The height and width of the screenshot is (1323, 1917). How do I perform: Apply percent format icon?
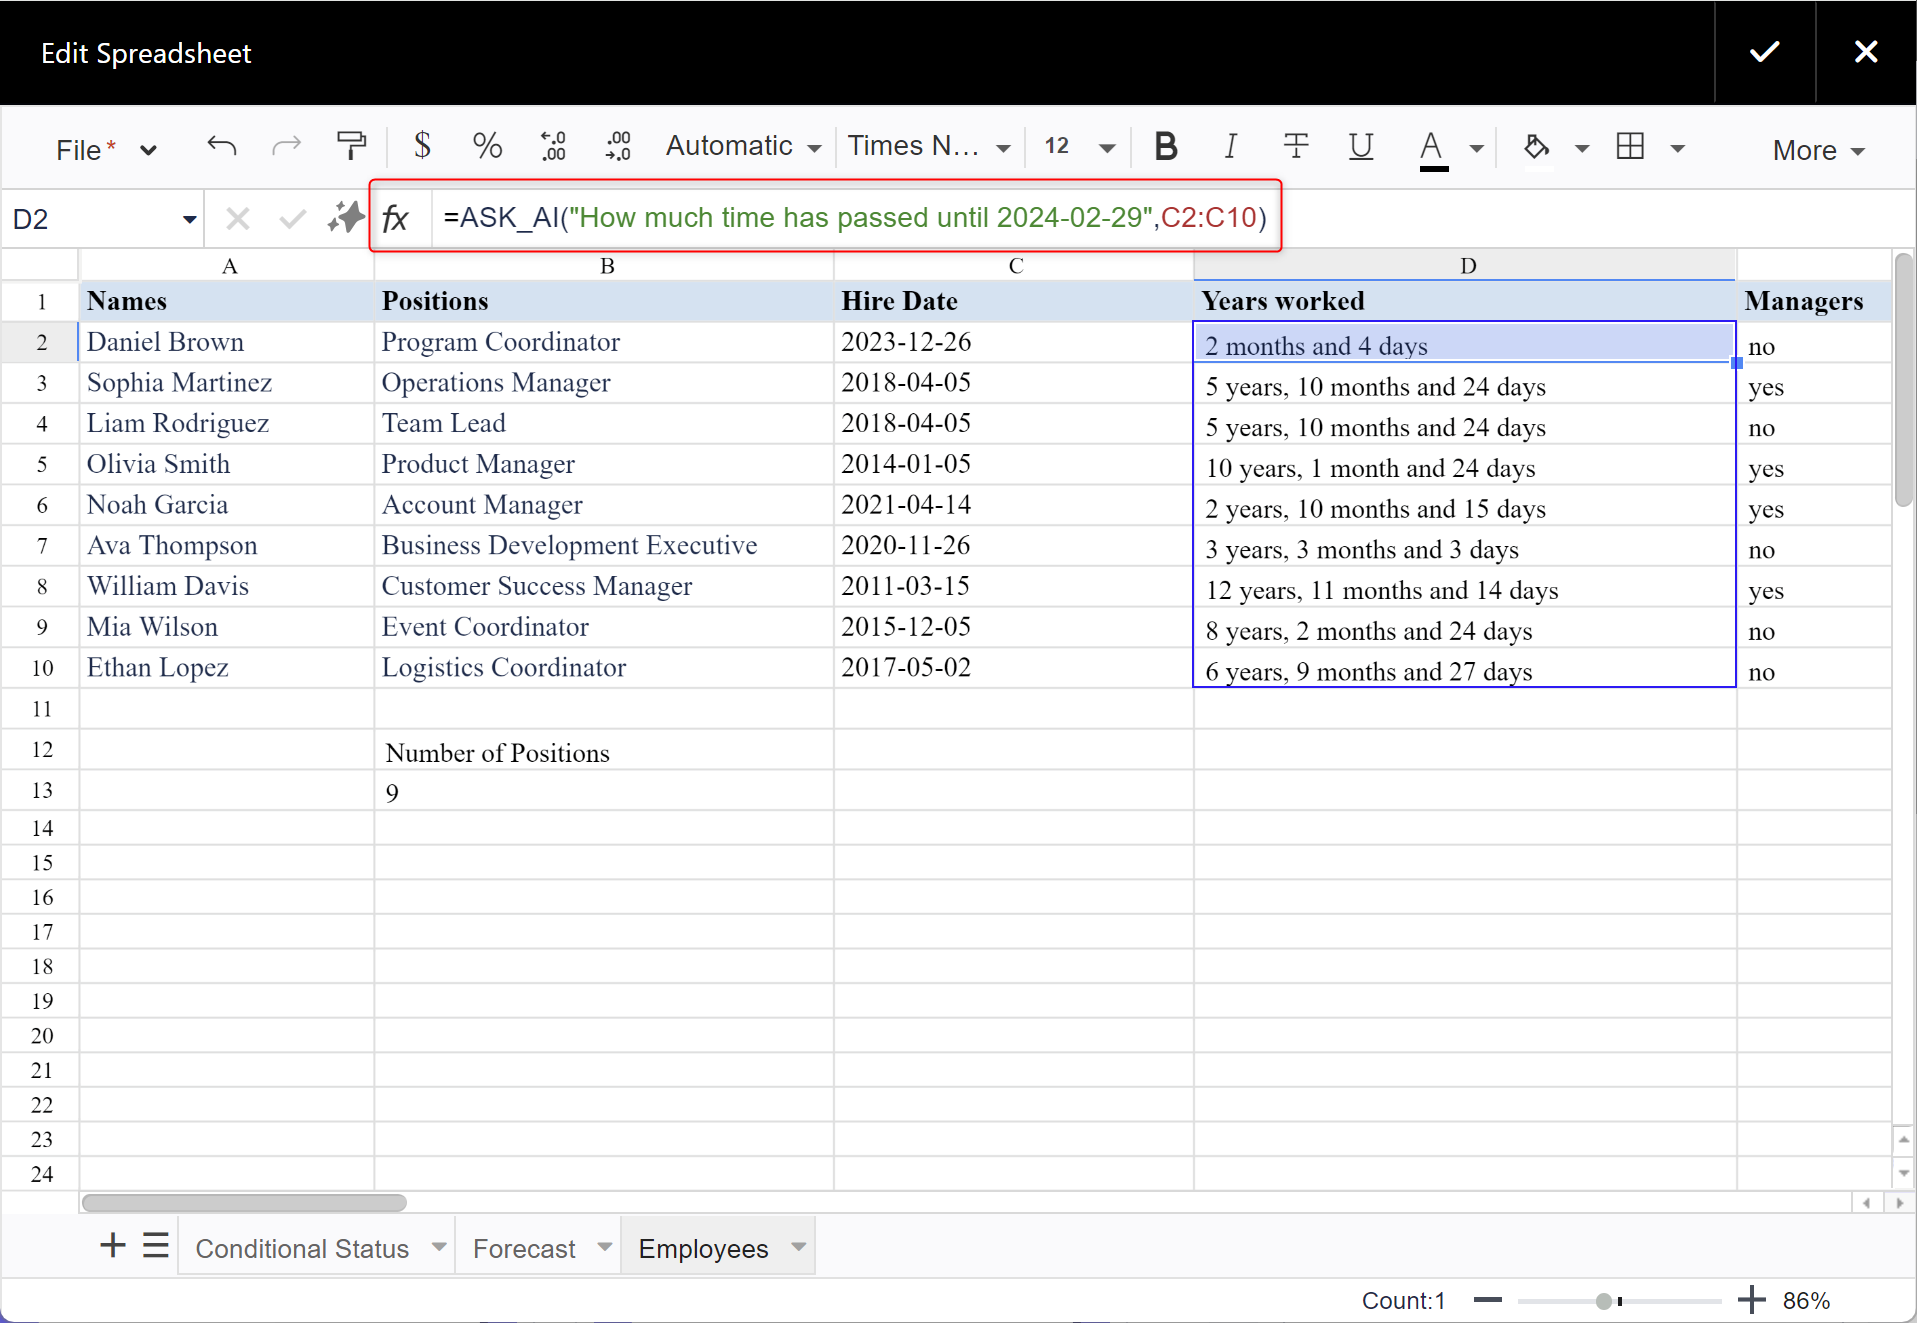(487, 147)
